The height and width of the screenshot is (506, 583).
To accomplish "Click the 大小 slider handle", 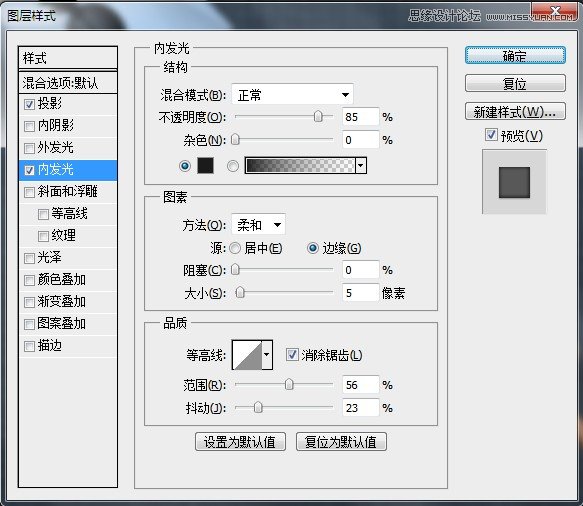I will (x=240, y=292).
